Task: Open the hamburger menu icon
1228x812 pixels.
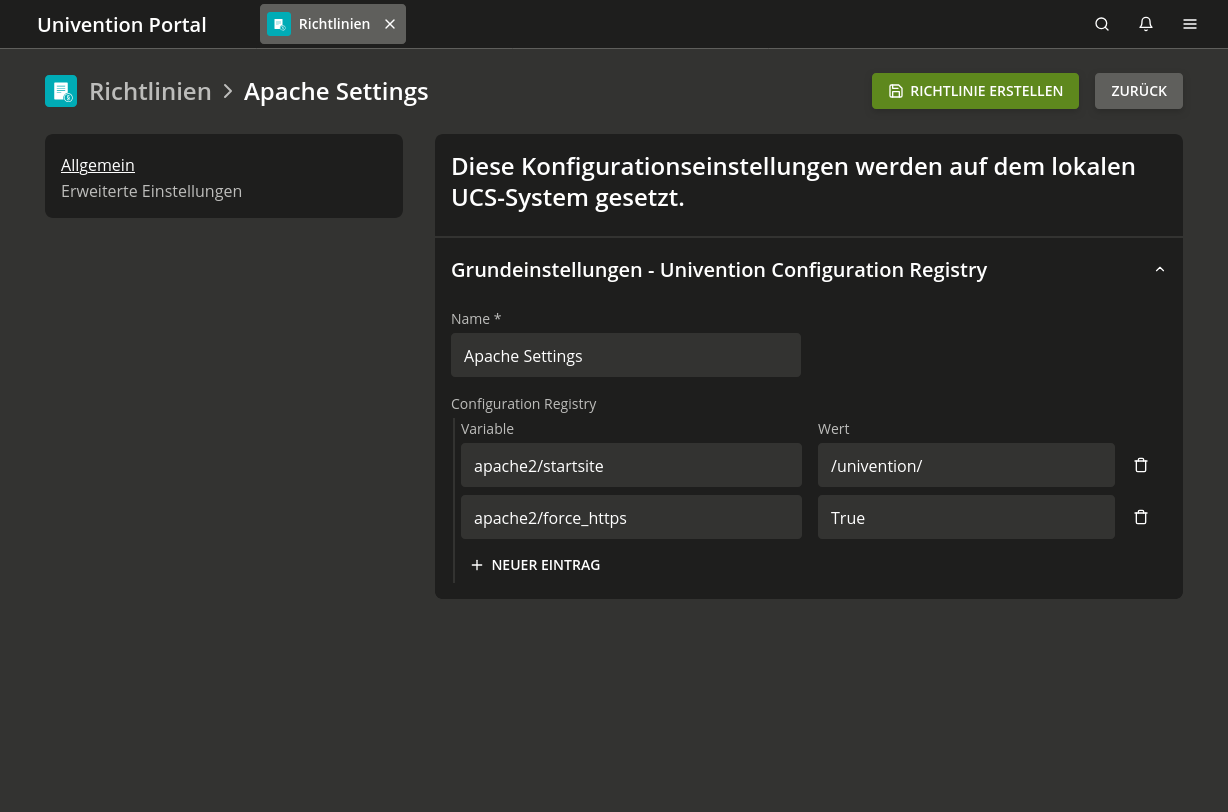Action: (x=1190, y=24)
